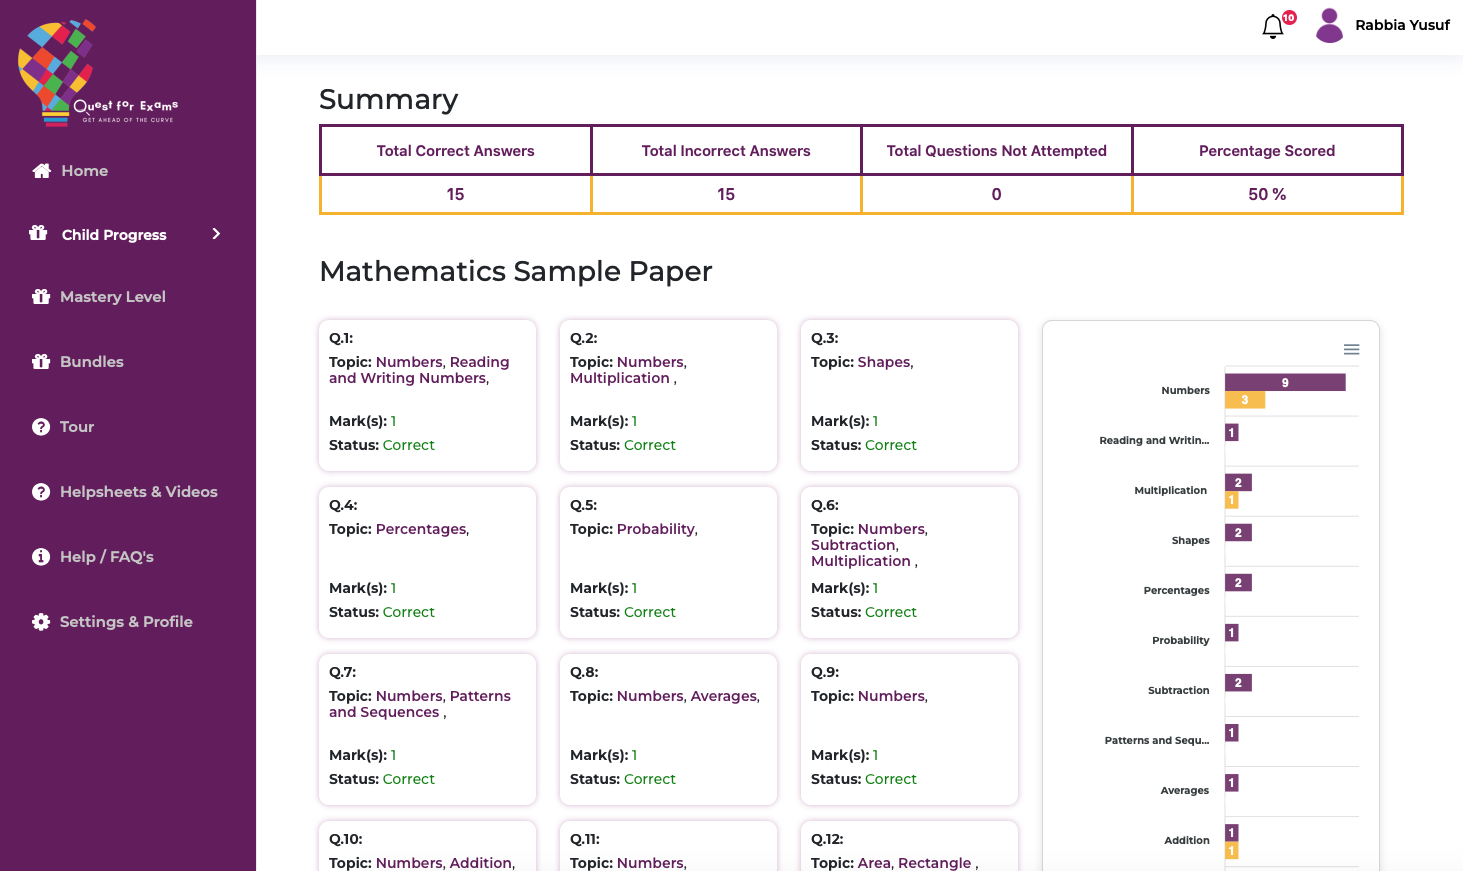Click the purple Numbers bar showing 9

(x=1285, y=382)
